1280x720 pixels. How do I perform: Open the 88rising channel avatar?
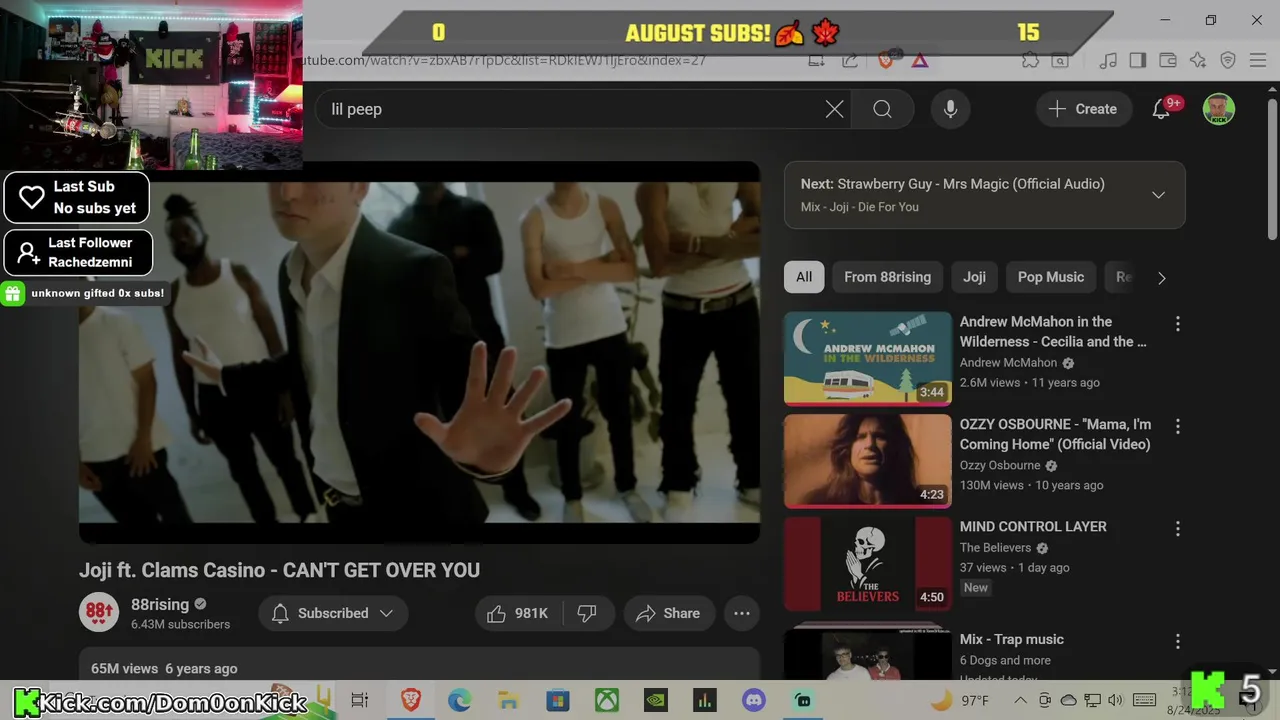(99, 612)
